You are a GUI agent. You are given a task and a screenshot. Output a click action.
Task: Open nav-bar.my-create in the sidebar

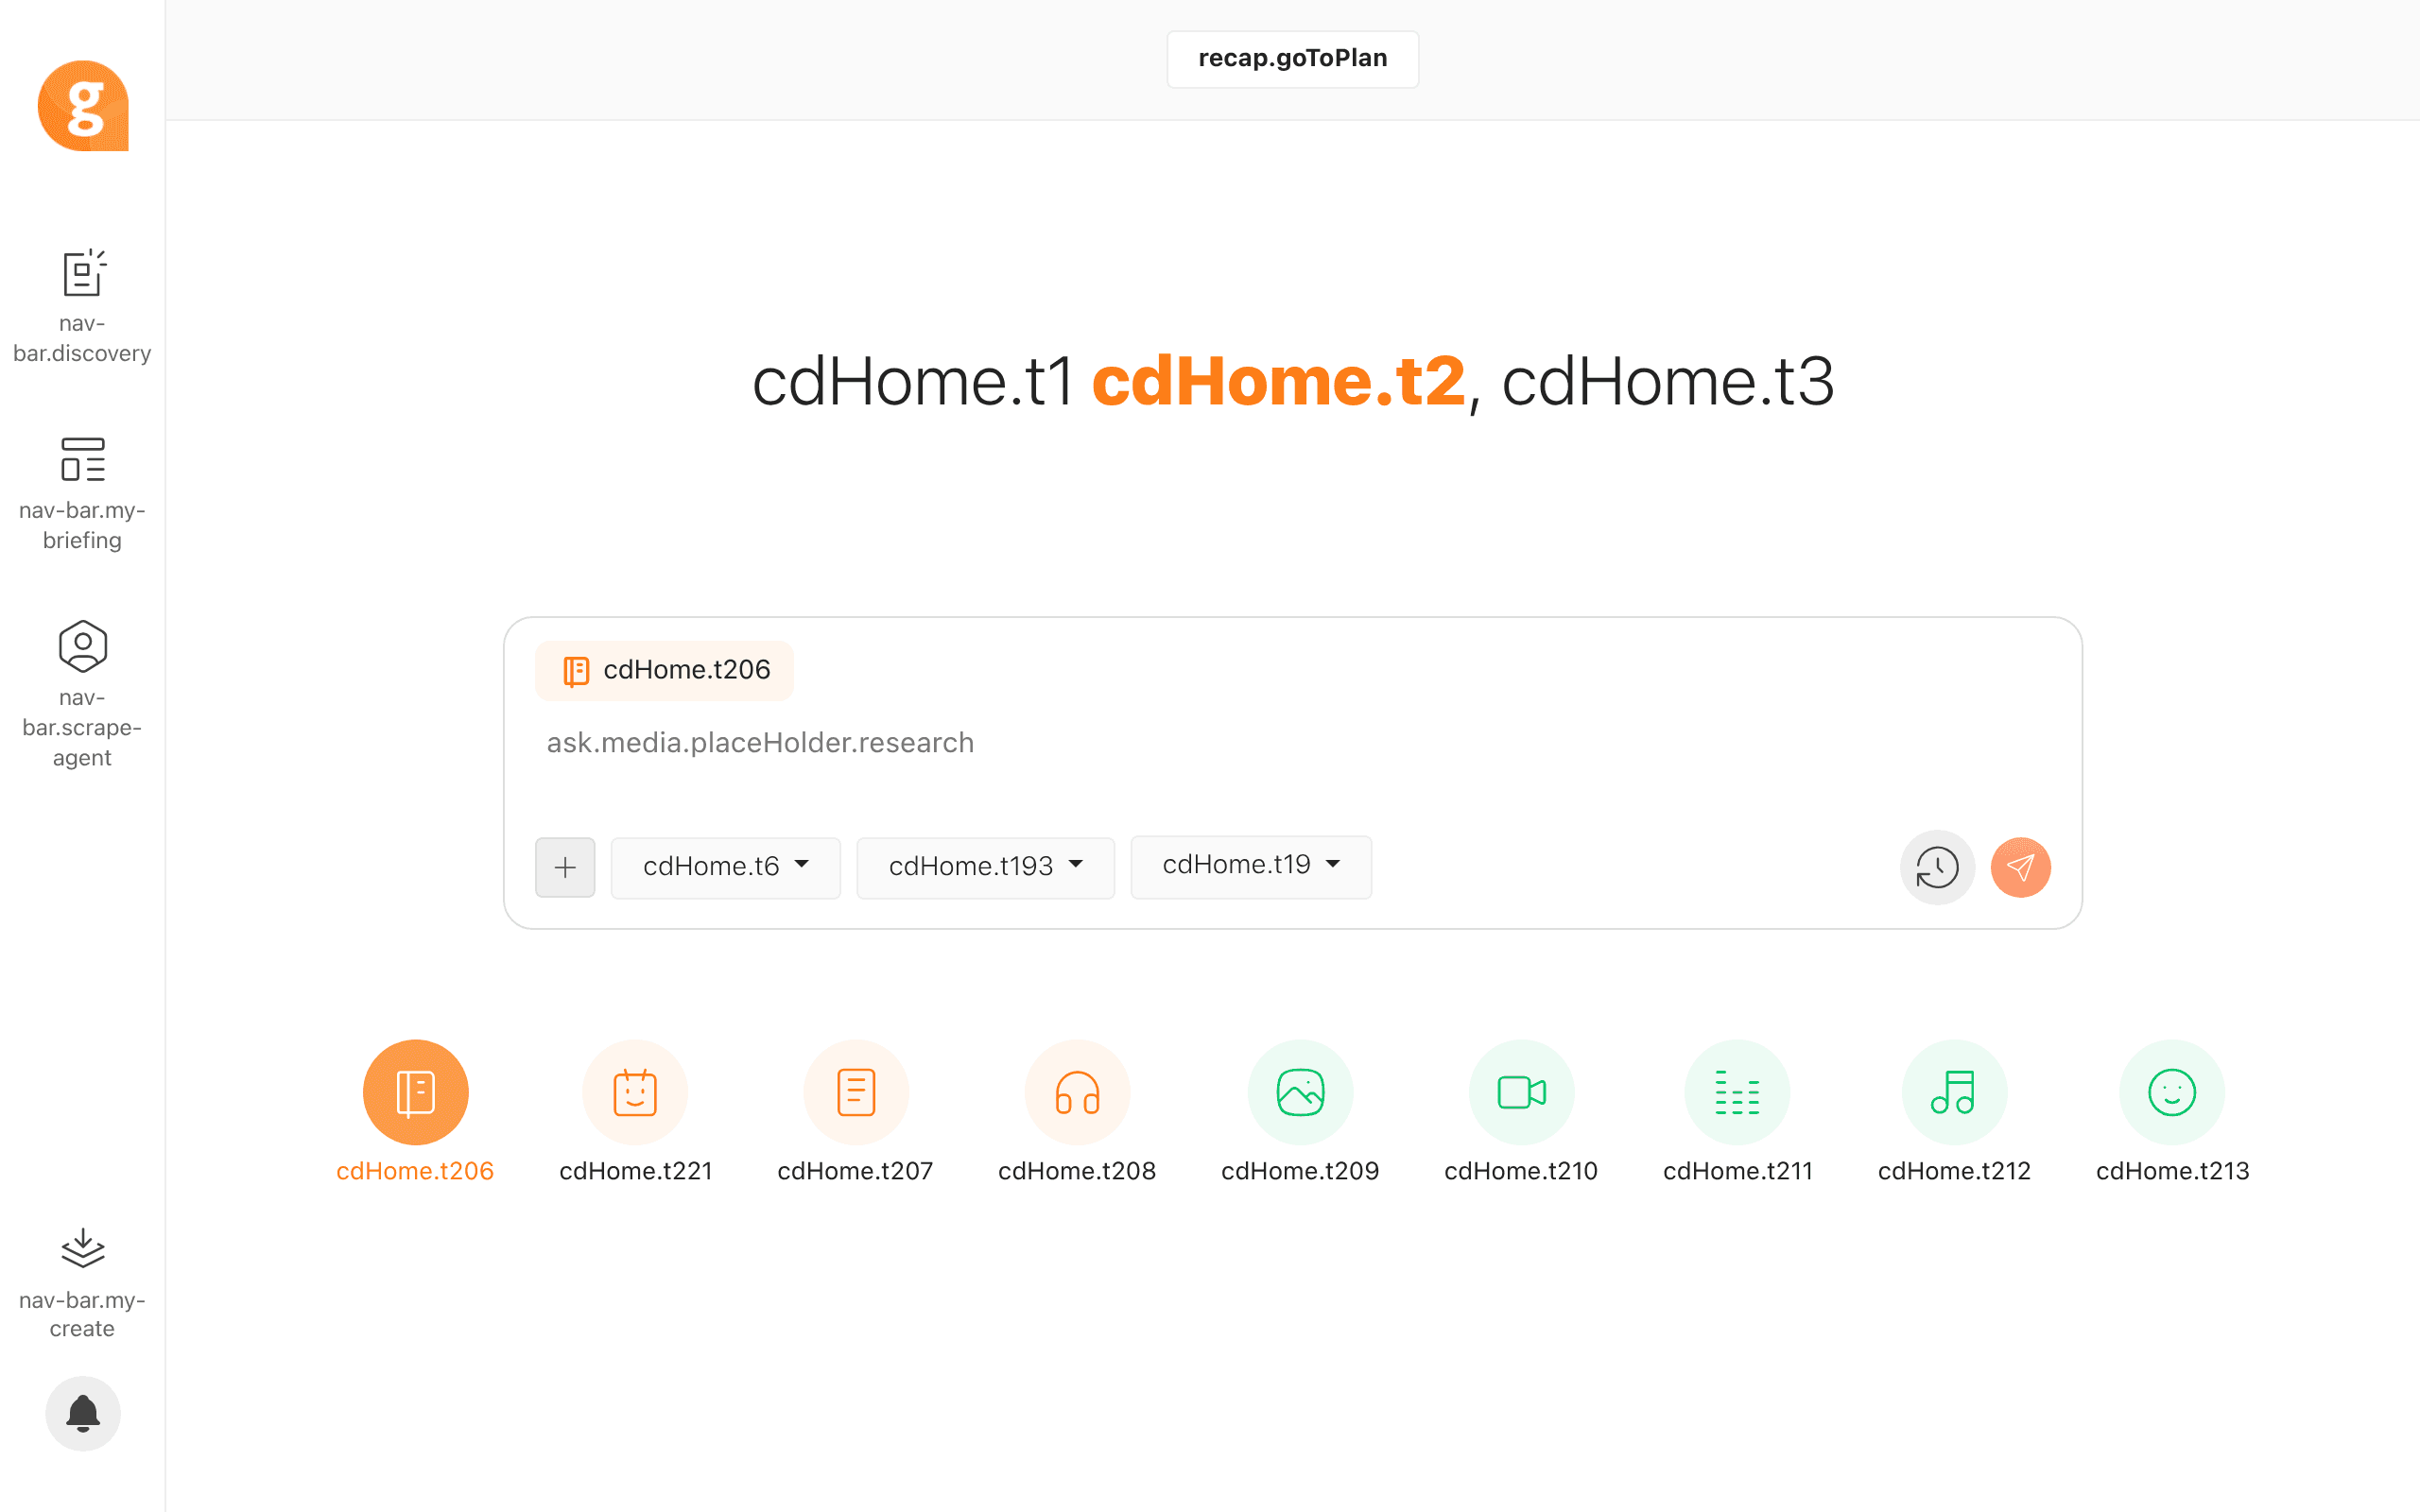click(82, 1283)
